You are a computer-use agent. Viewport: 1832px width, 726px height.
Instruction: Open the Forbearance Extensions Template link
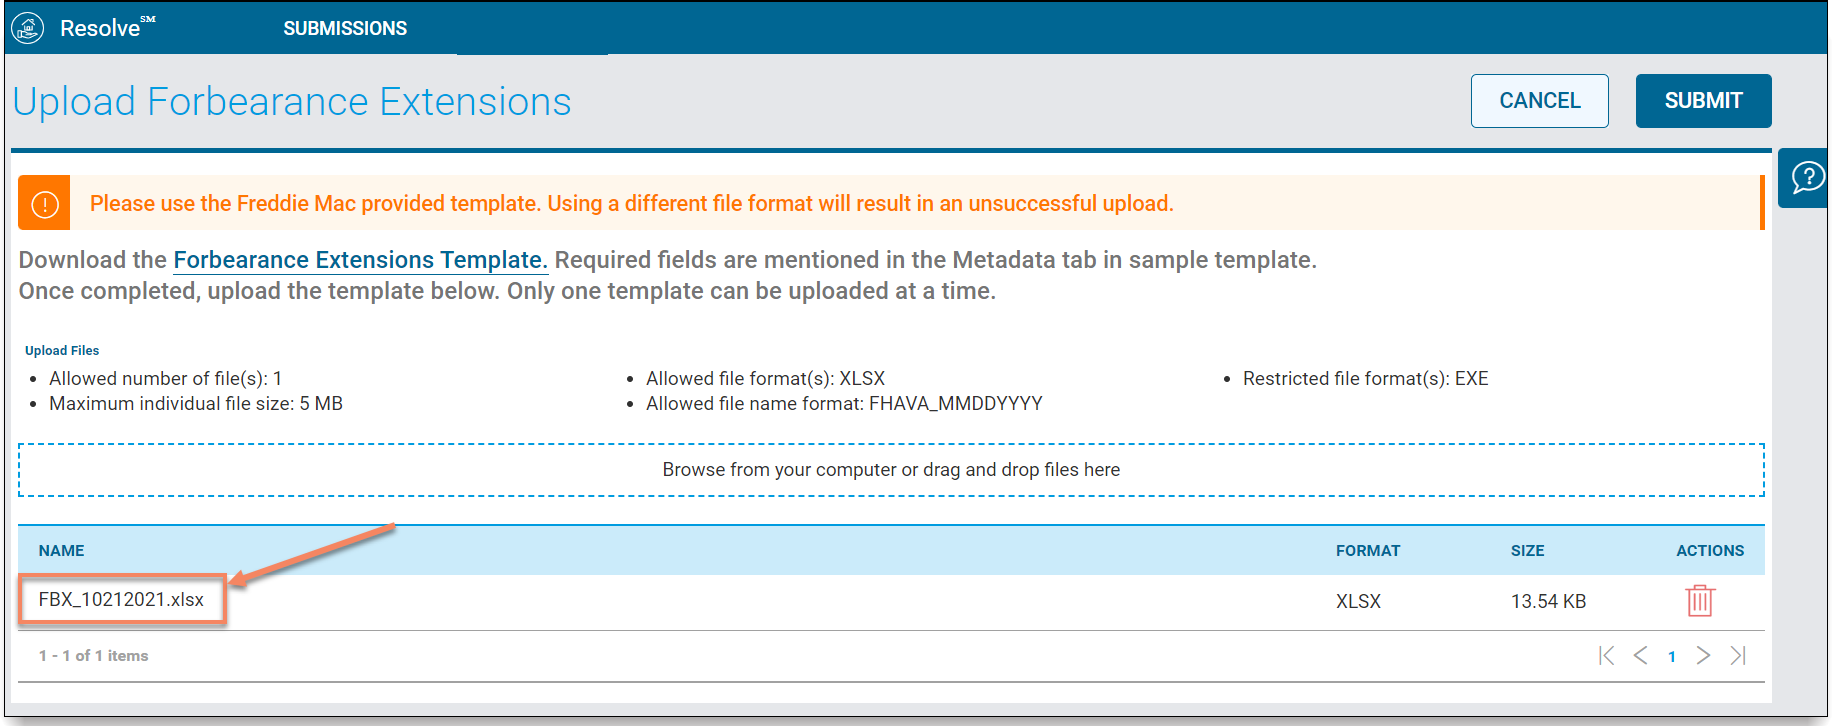point(361,260)
